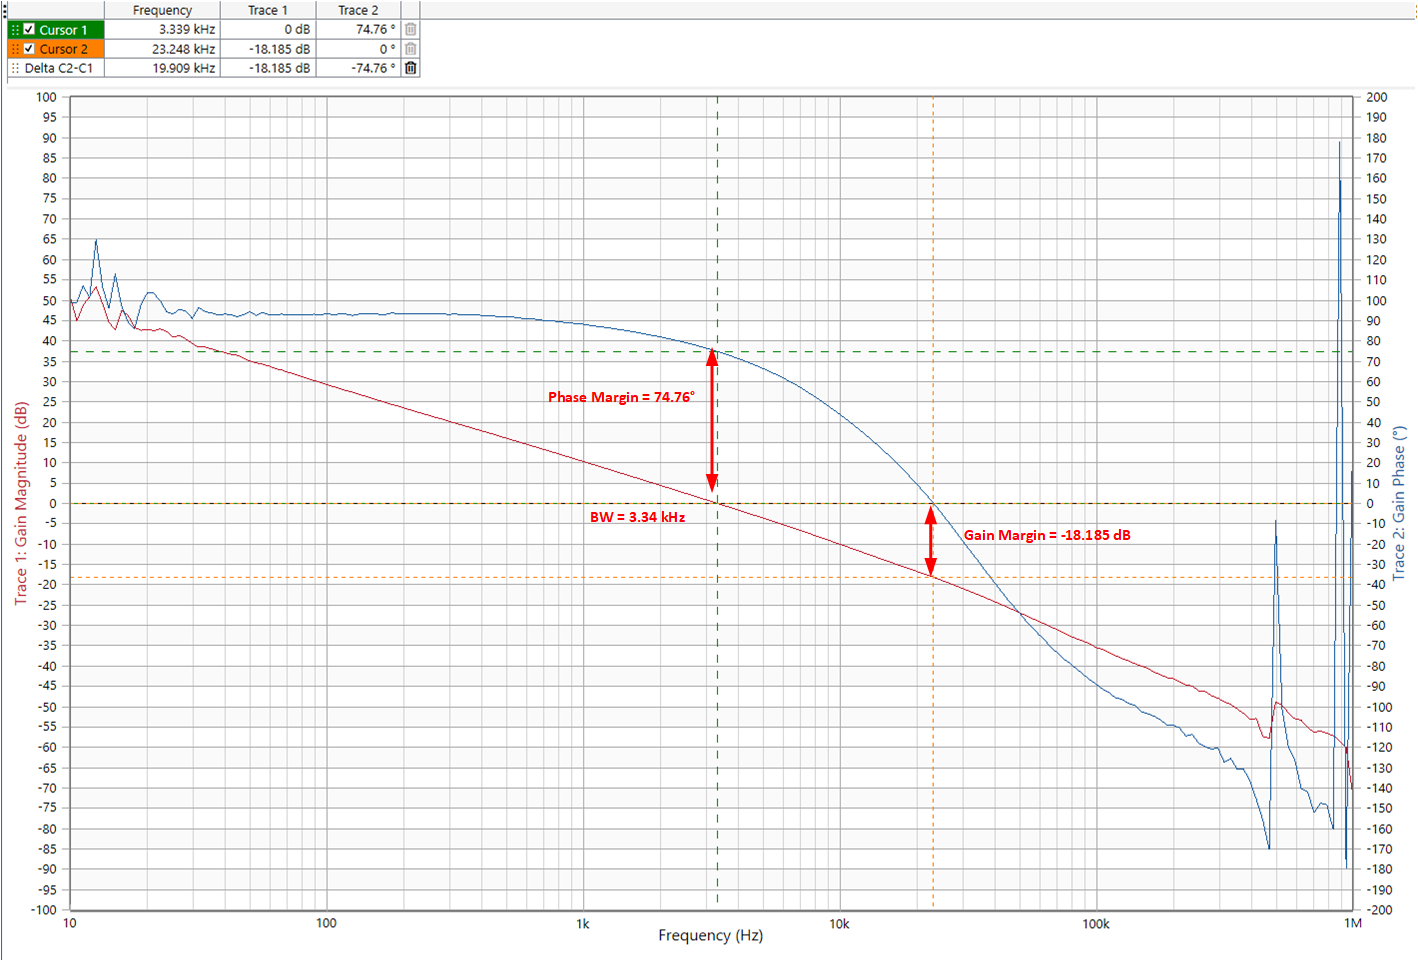Select the Trace 2 column header
The width and height of the screenshot is (1418, 961).
tap(358, 10)
